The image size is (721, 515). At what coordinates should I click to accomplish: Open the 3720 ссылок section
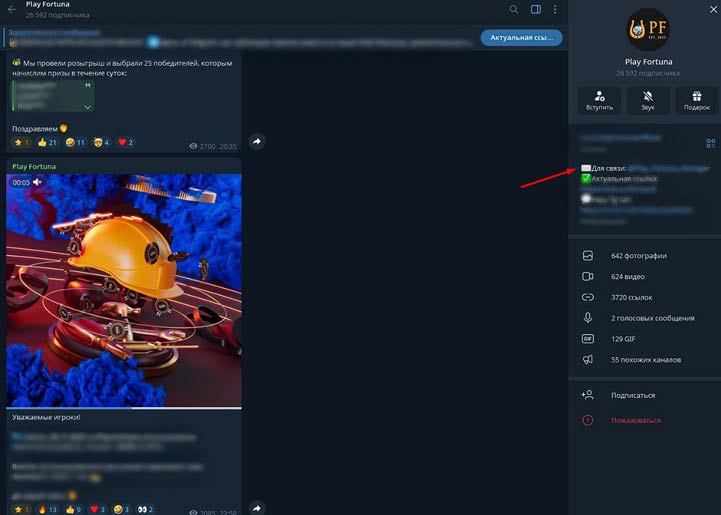(632, 297)
